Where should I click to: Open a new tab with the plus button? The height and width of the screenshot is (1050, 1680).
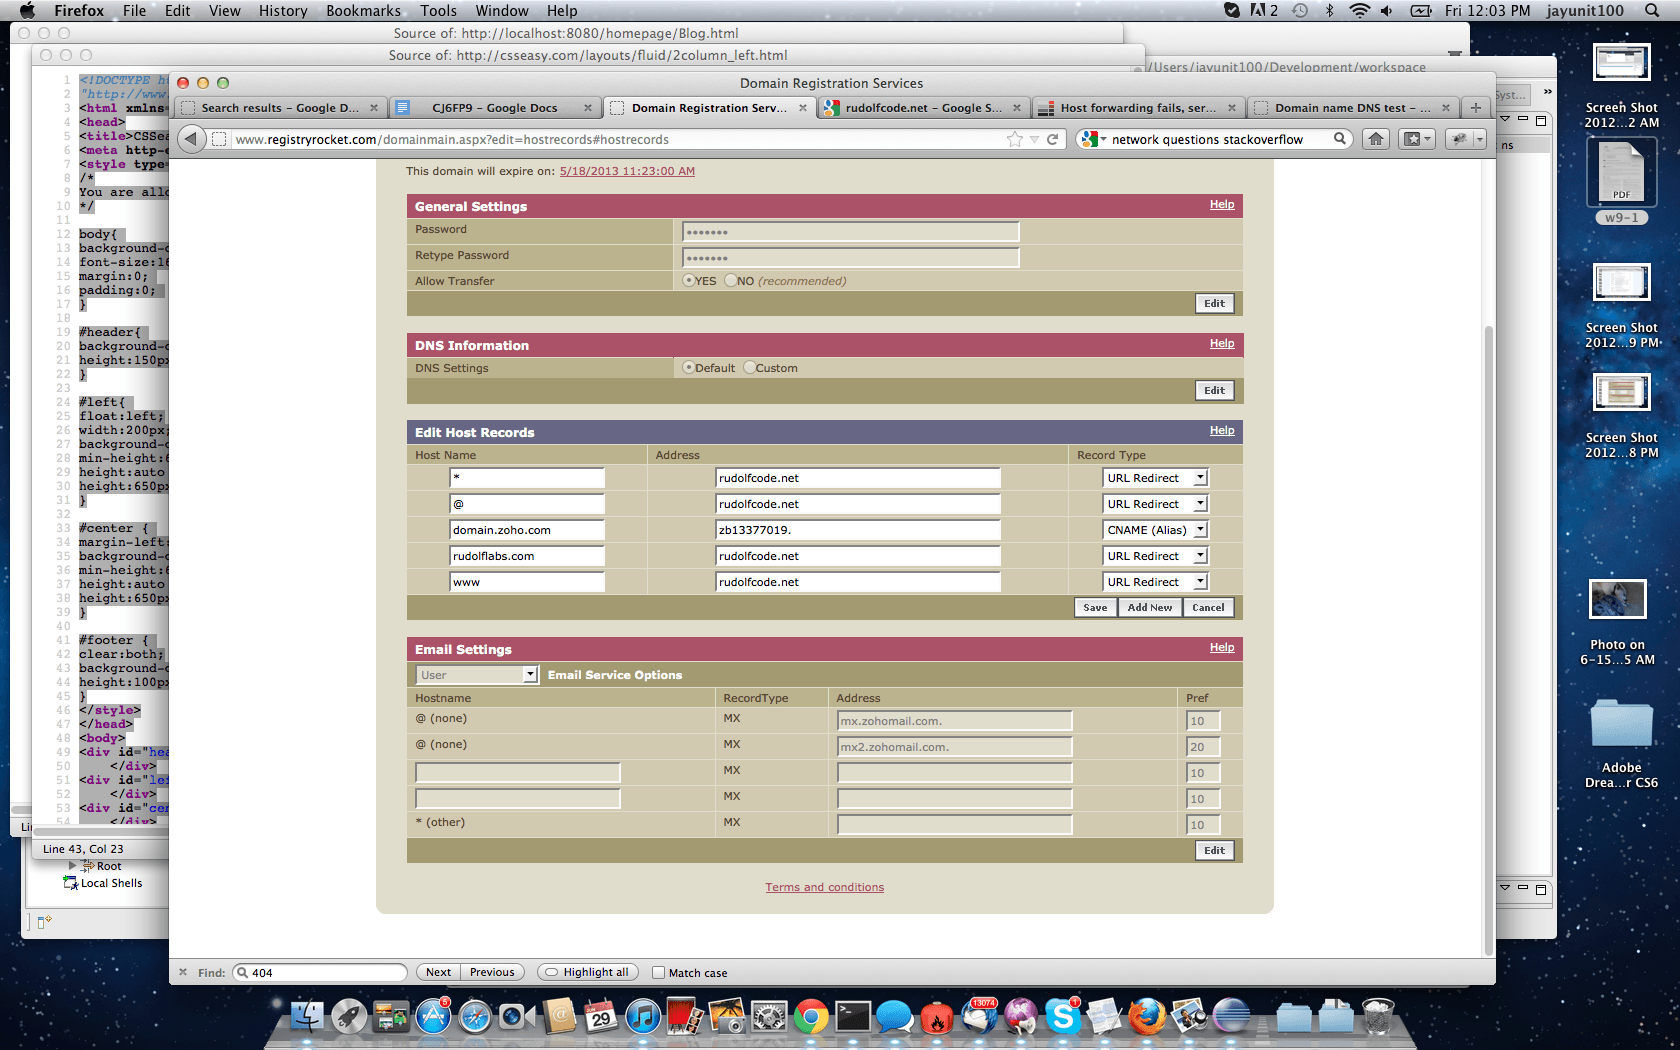[x=1475, y=108]
